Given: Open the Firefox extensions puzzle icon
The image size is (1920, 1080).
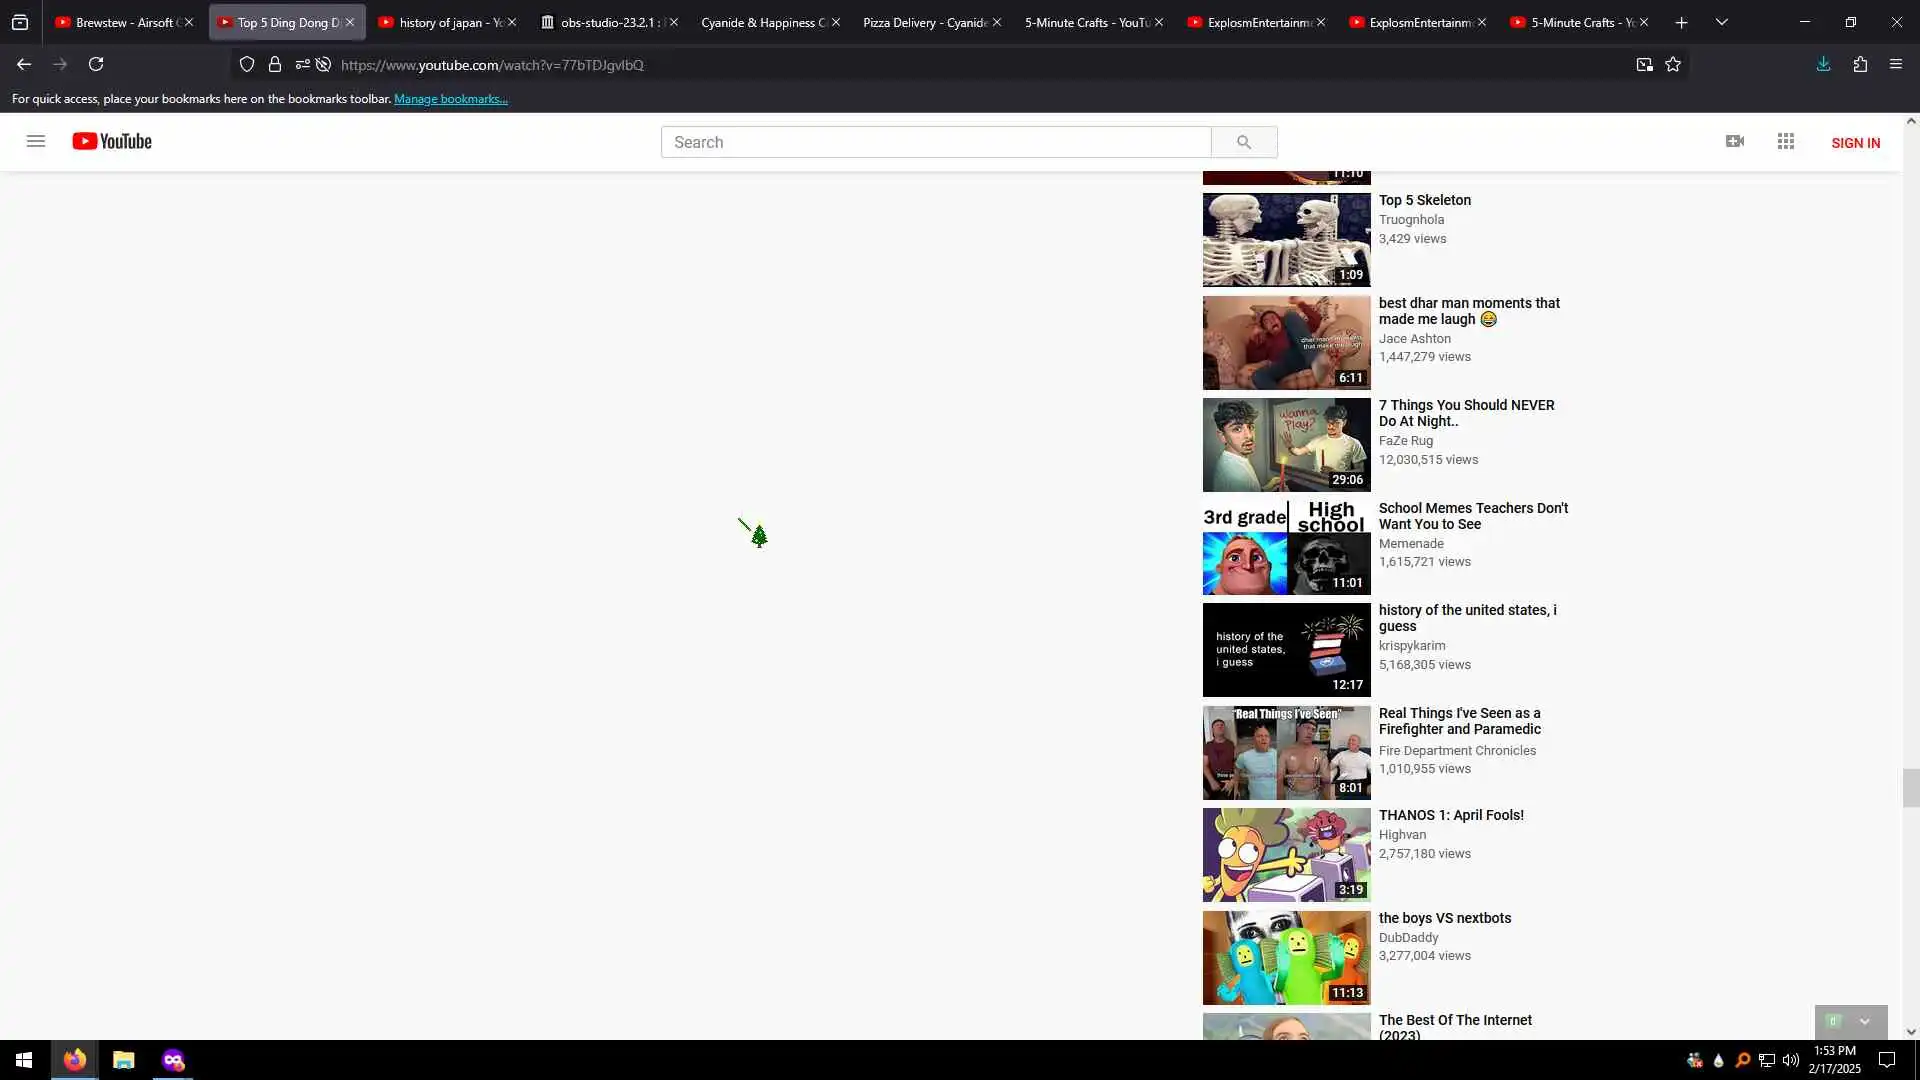Looking at the screenshot, I should click(x=1860, y=64).
